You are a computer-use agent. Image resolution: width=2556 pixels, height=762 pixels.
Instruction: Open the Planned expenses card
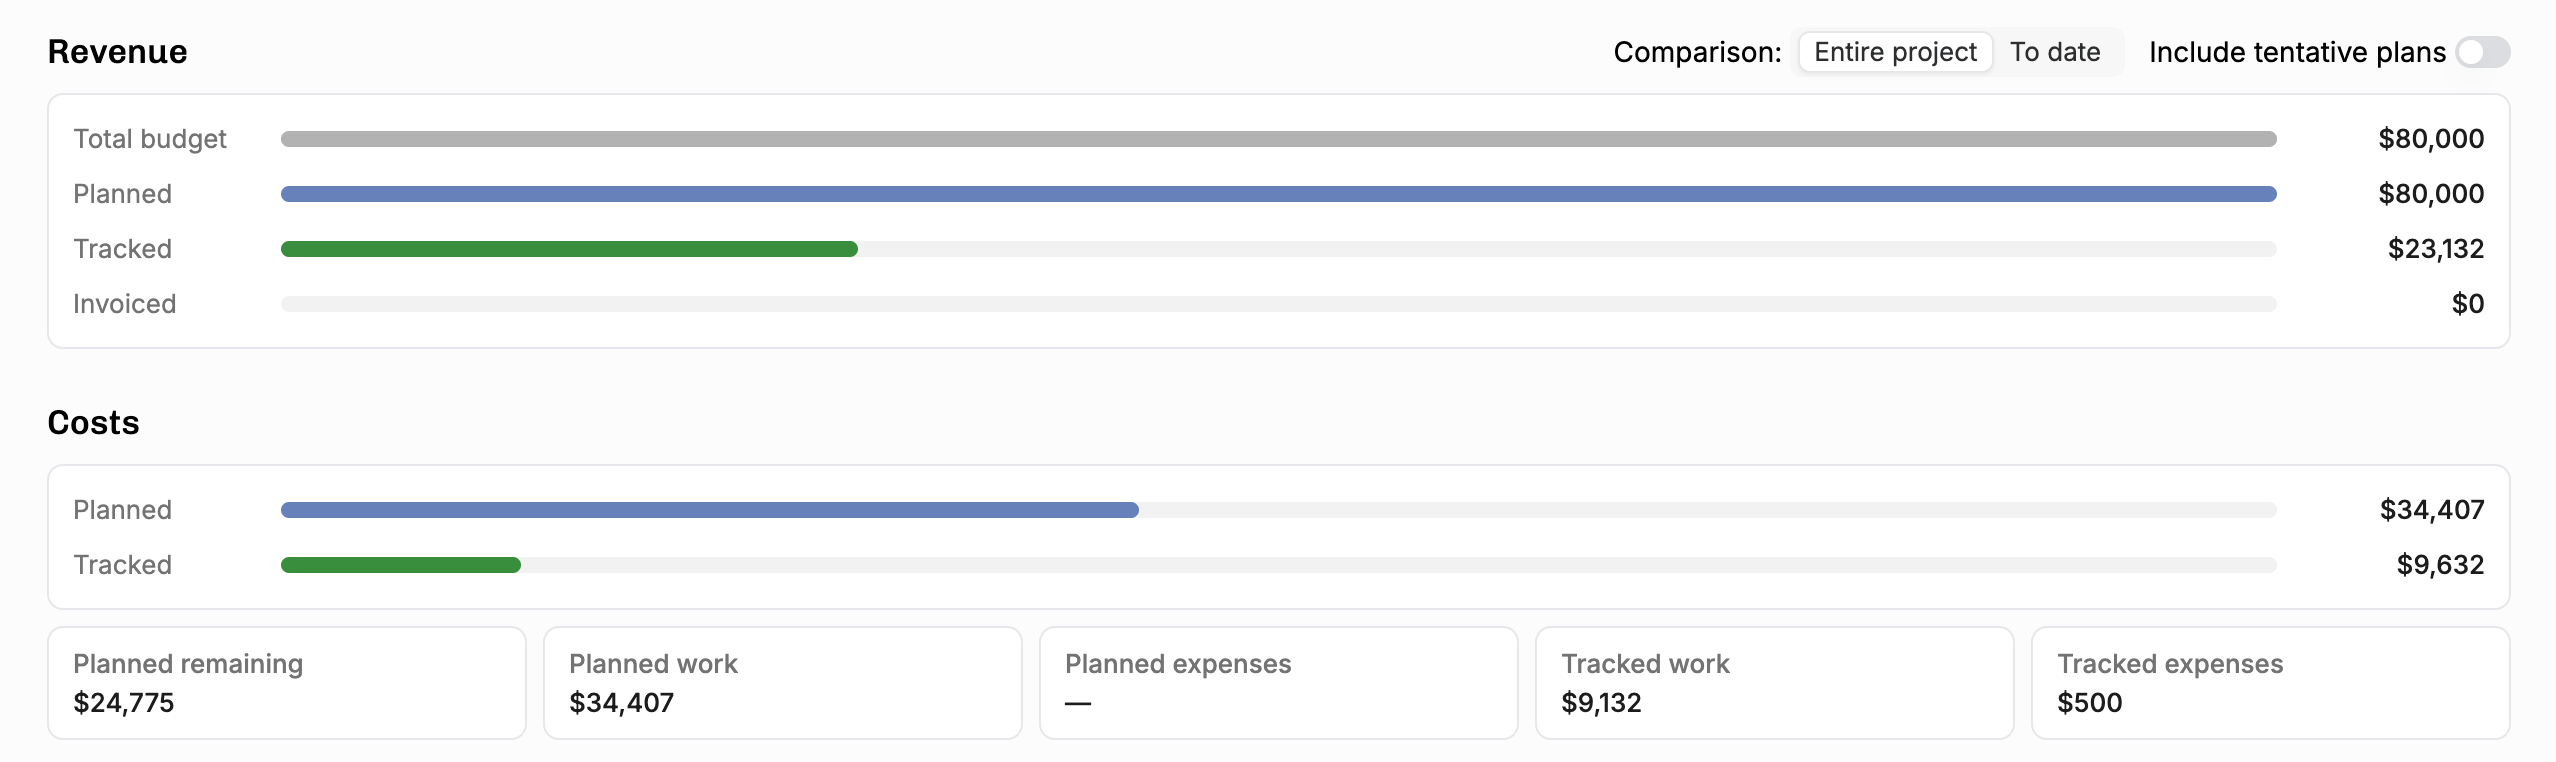pos(1278,683)
